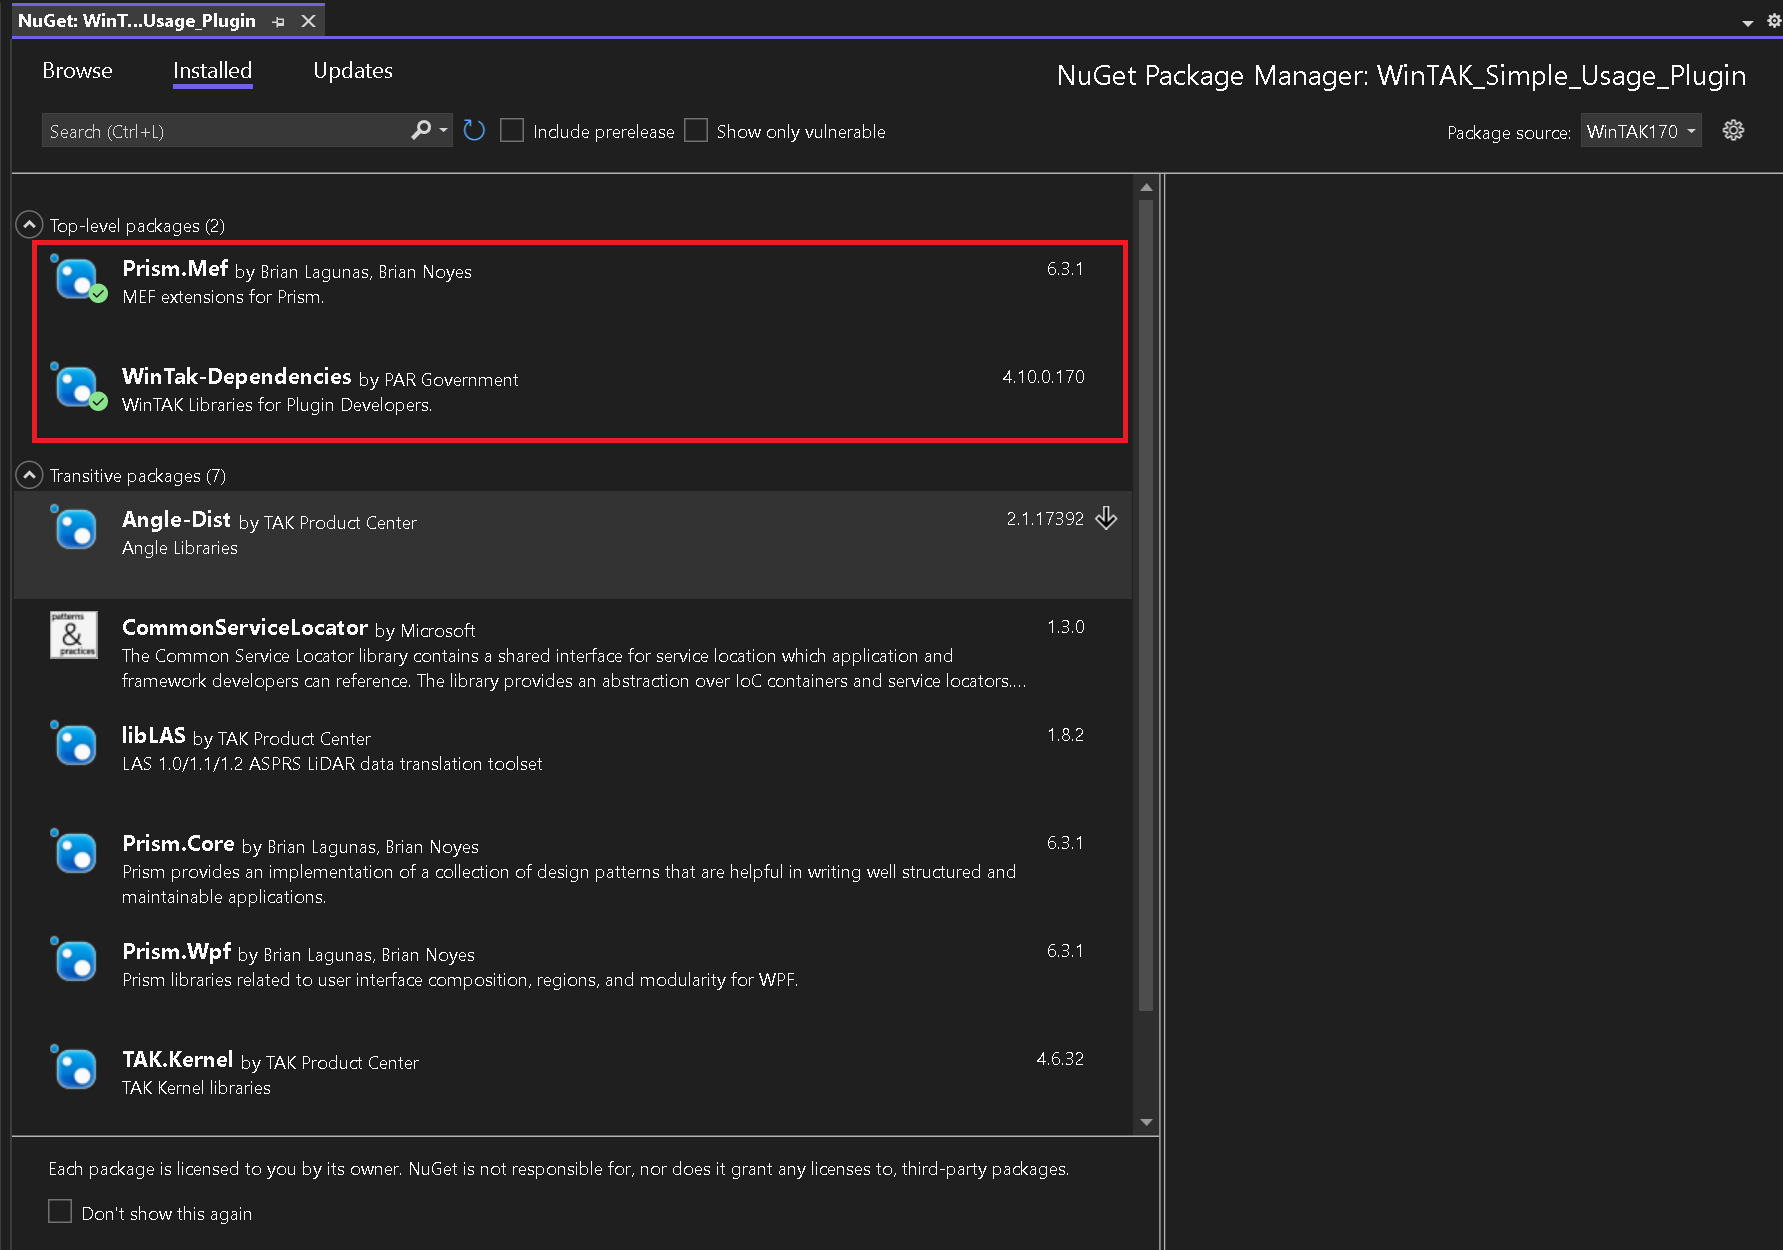Open package source settings gear
This screenshot has height=1250, width=1783.
coord(1733,130)
